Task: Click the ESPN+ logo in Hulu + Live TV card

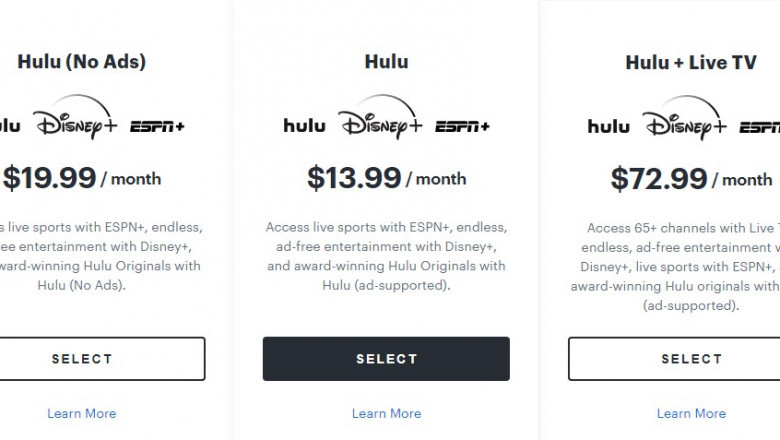Action: click(760, 127)
